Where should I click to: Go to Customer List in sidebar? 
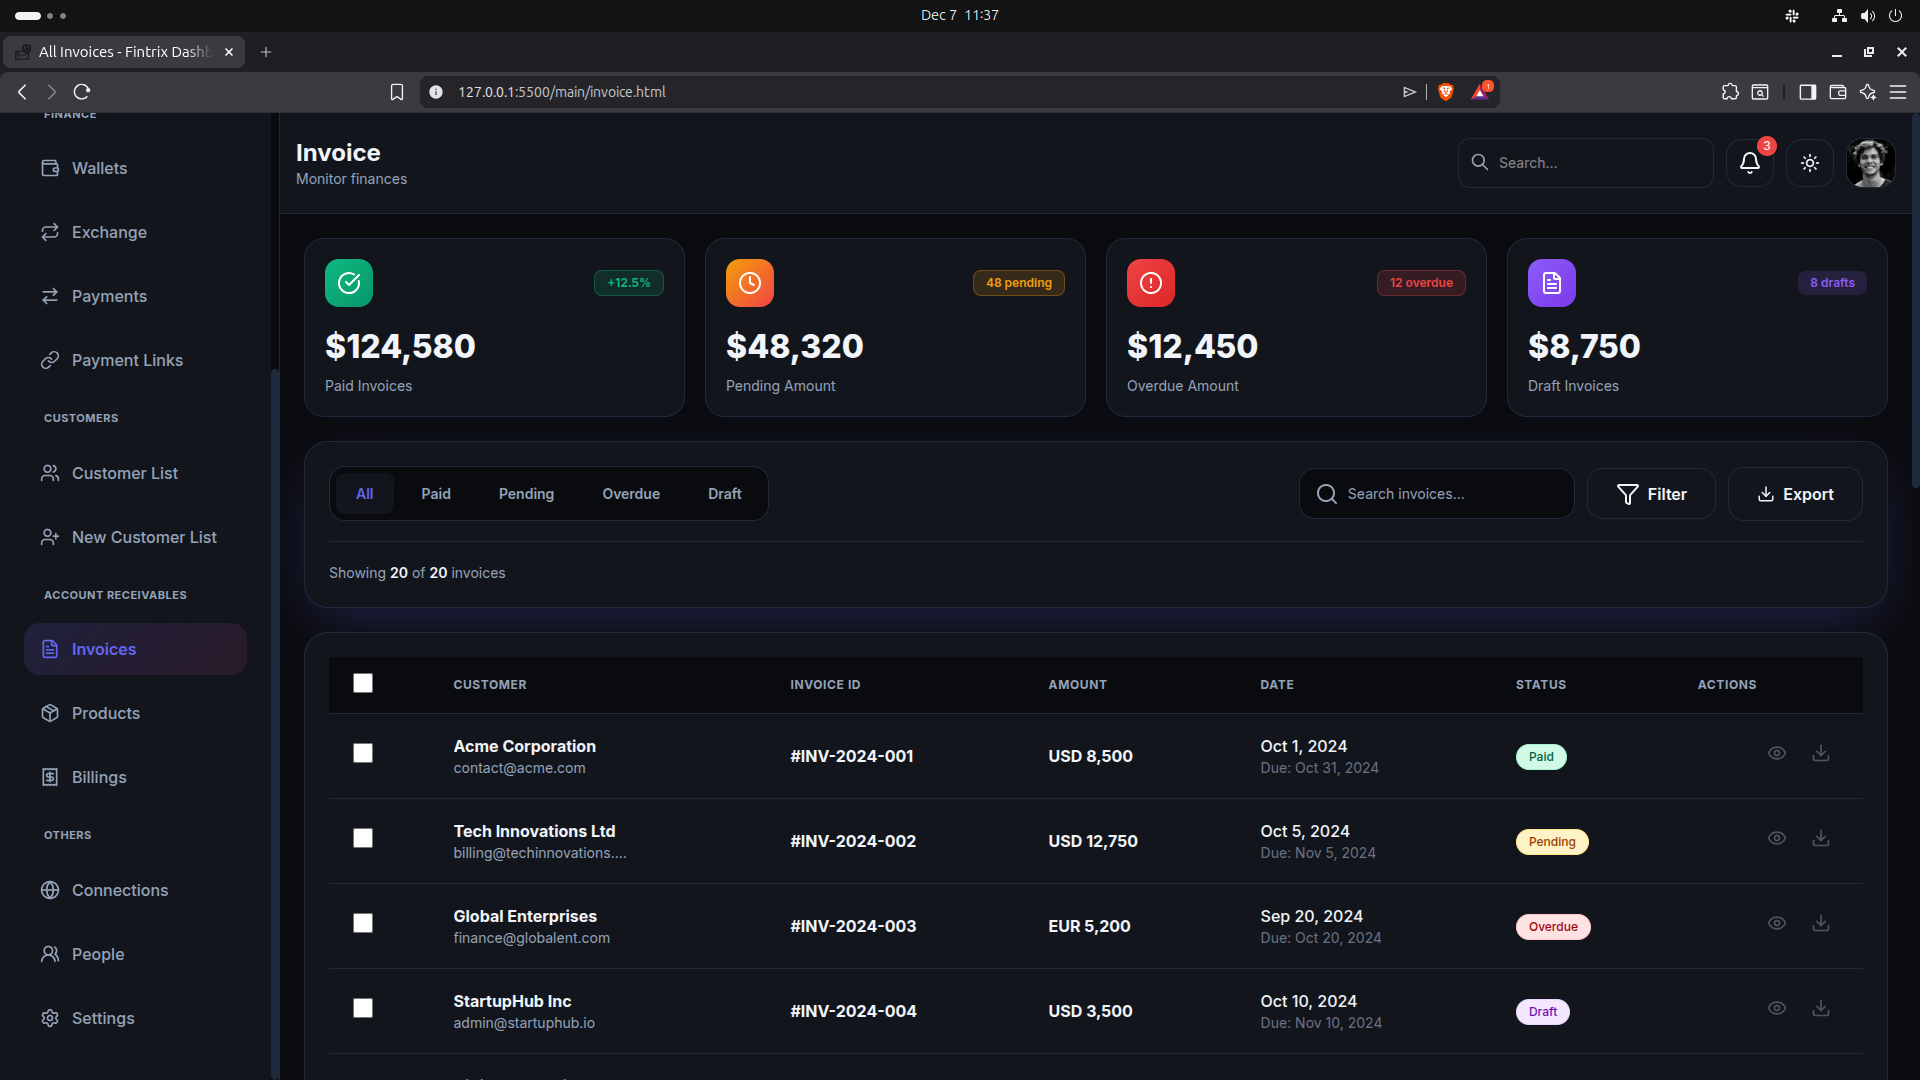coord(124,473)
